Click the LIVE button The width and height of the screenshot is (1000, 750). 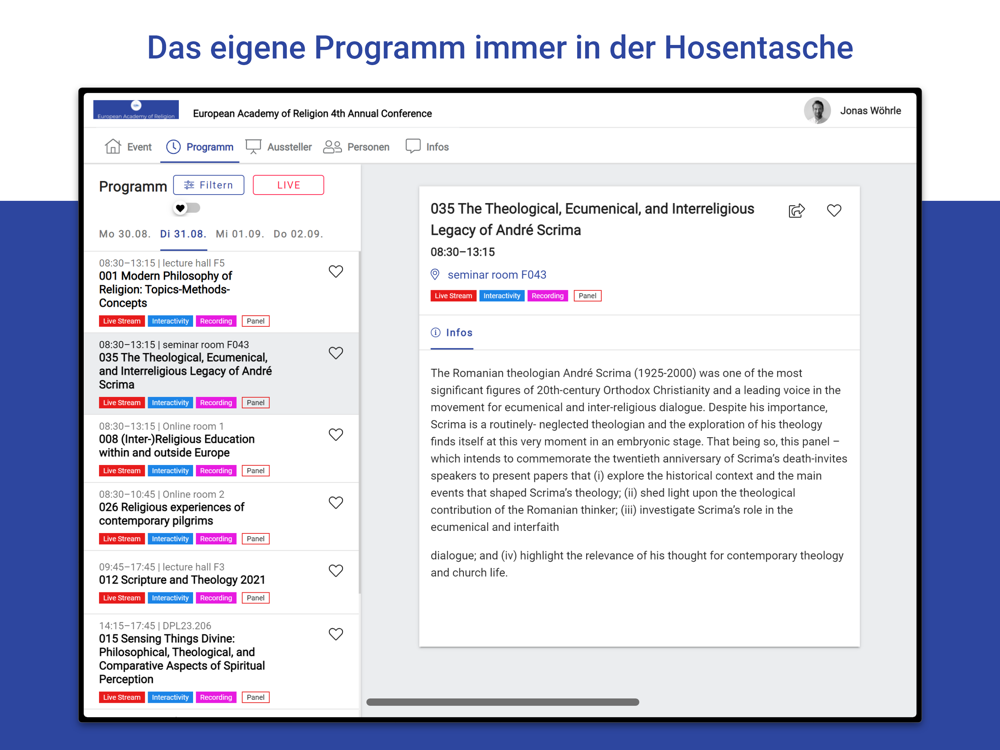pos(288,185)
